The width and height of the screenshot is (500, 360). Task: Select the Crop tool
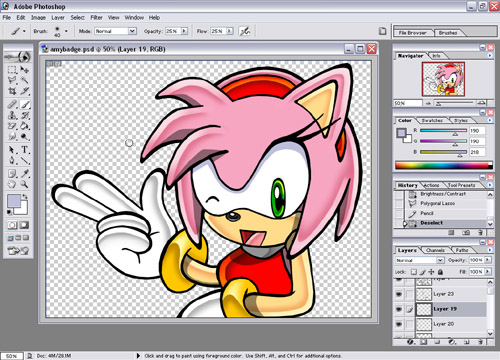click(x=12, y=91)
